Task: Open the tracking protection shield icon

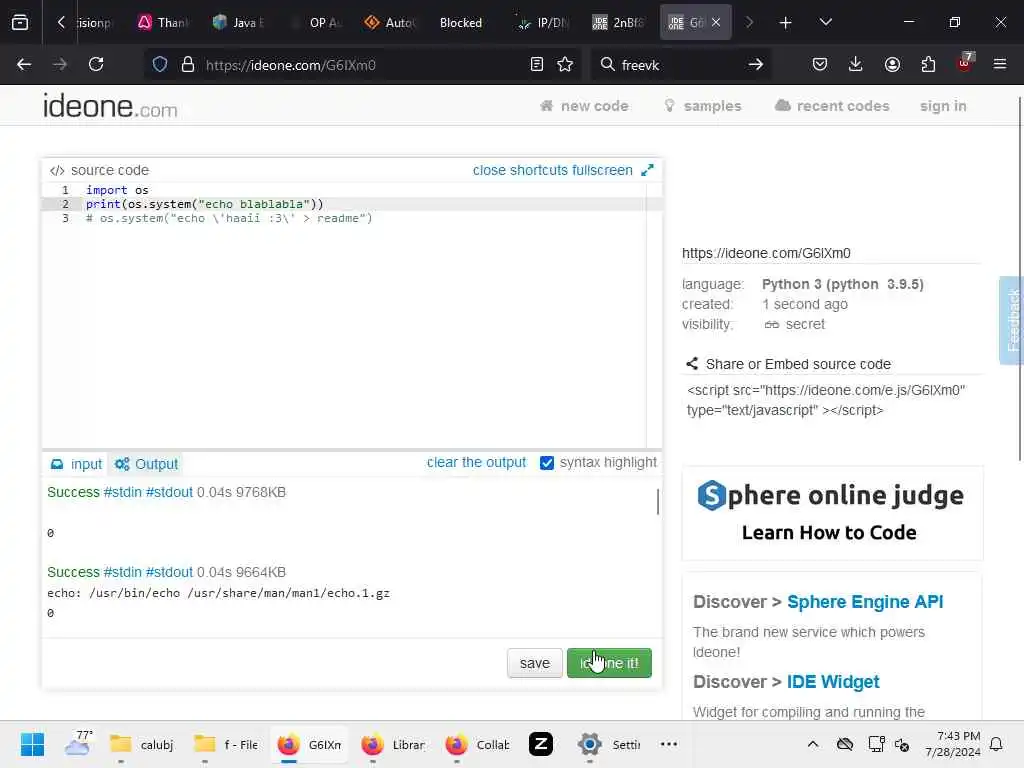Action: 160,65
